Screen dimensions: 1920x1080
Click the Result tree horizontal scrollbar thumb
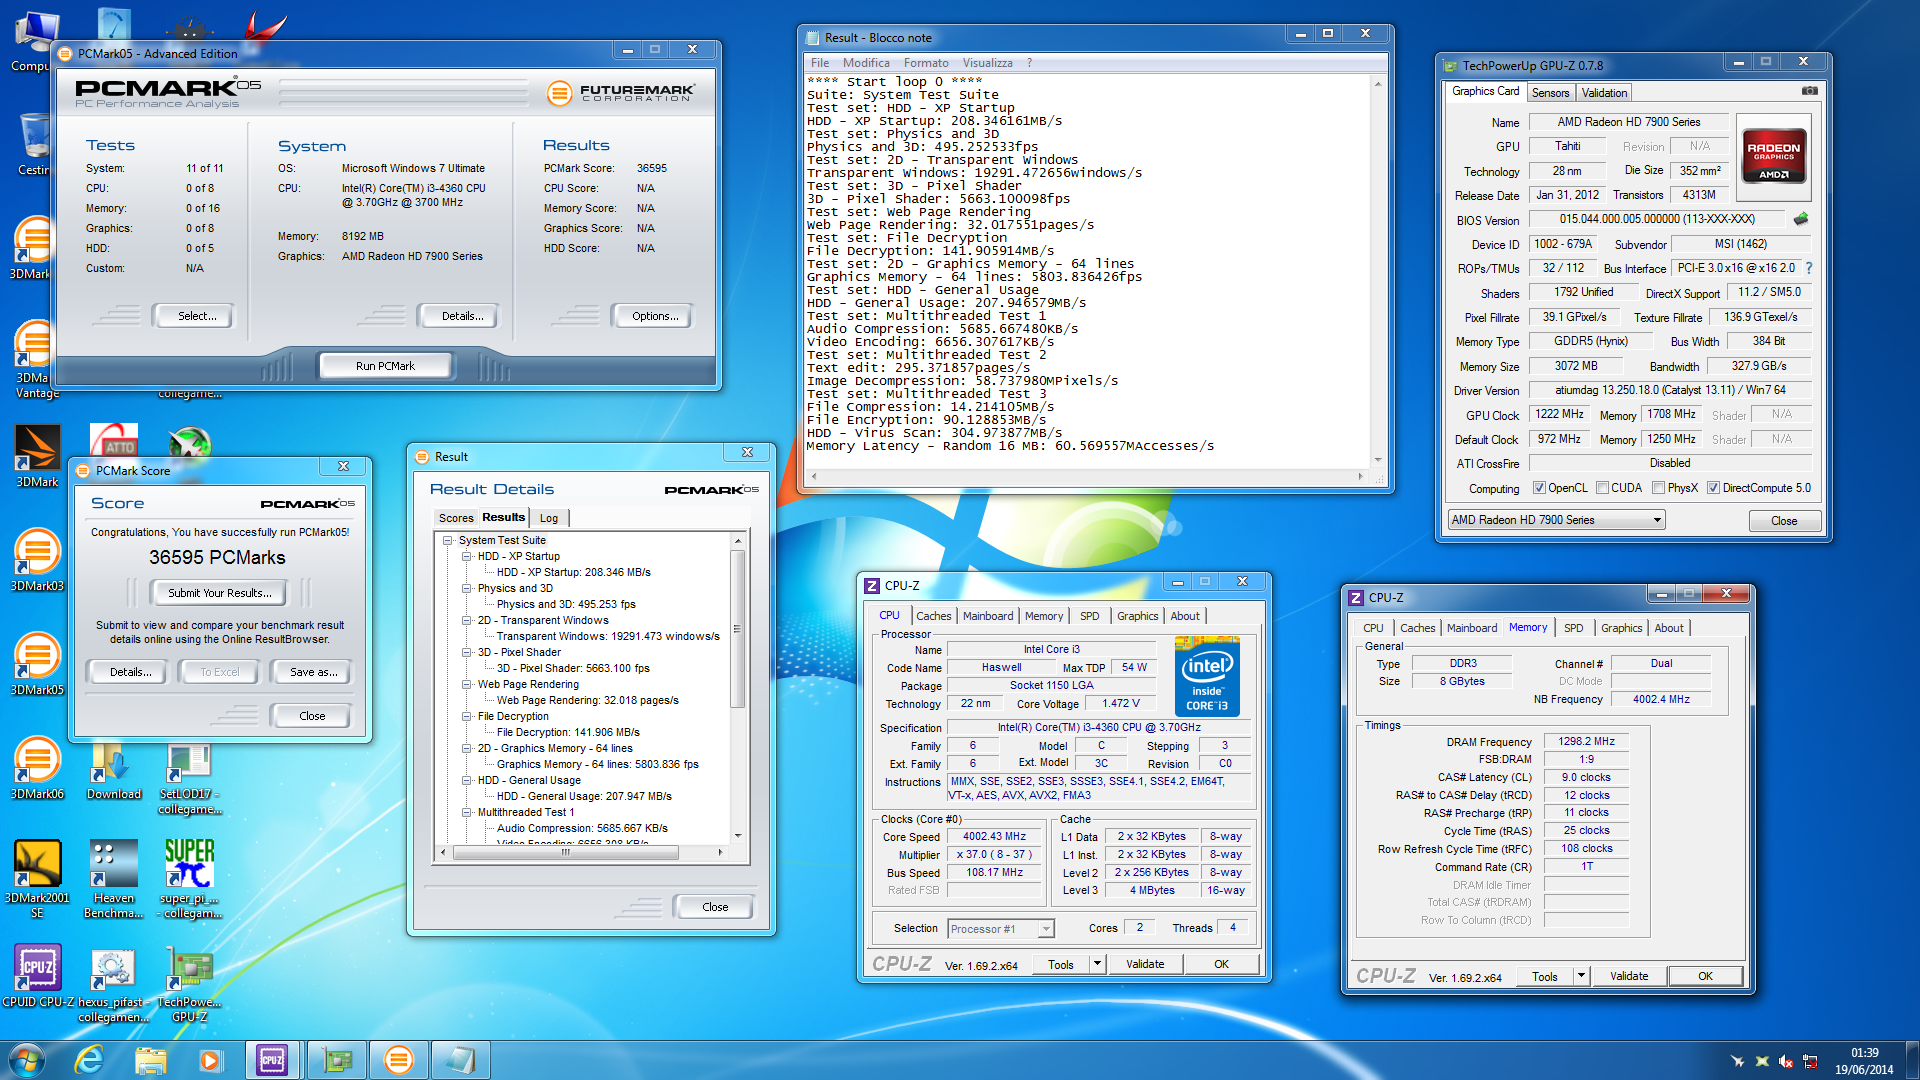[x=565, y=852]
